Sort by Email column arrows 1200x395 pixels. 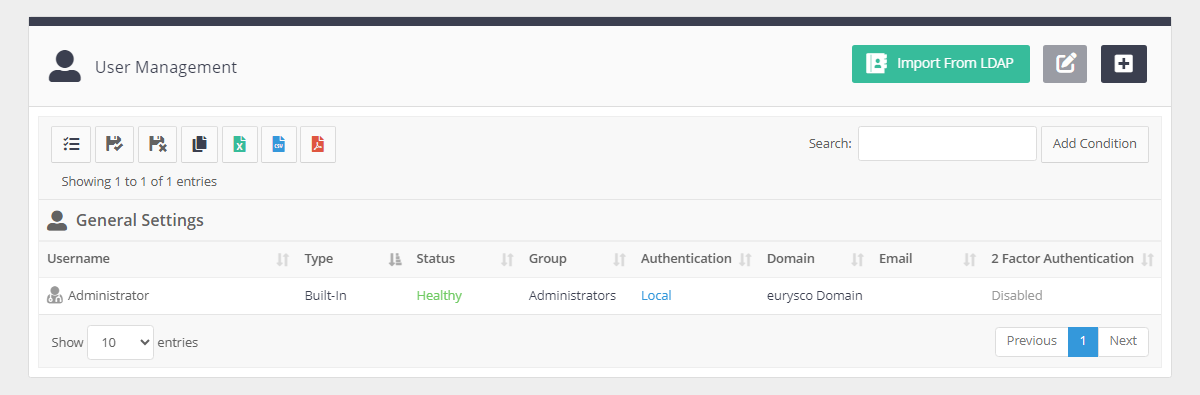(x=969, y=259)
